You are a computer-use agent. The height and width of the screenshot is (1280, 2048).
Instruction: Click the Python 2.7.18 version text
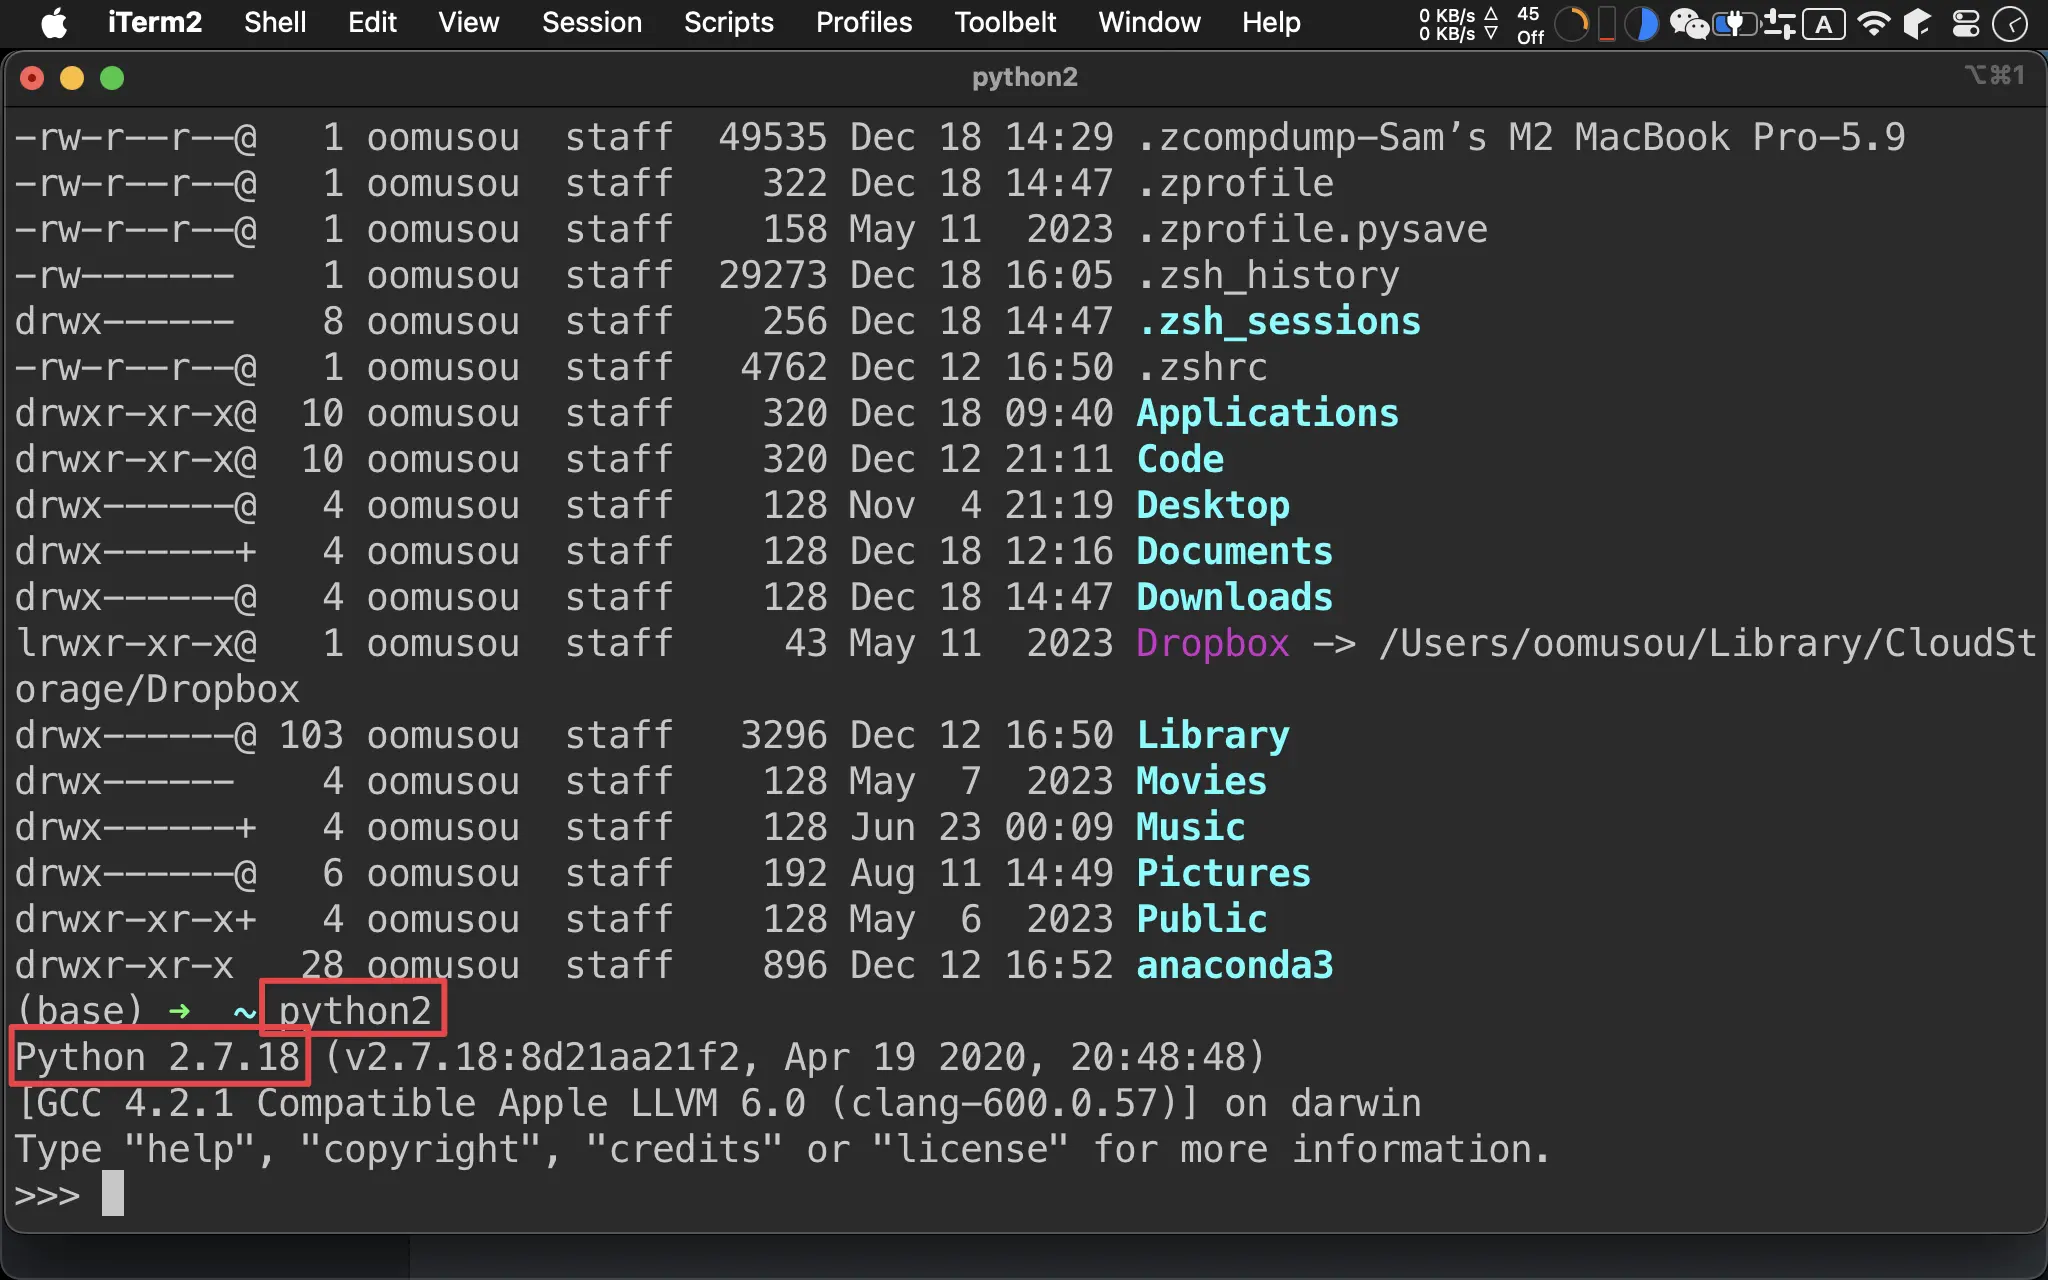point(158,1058)
